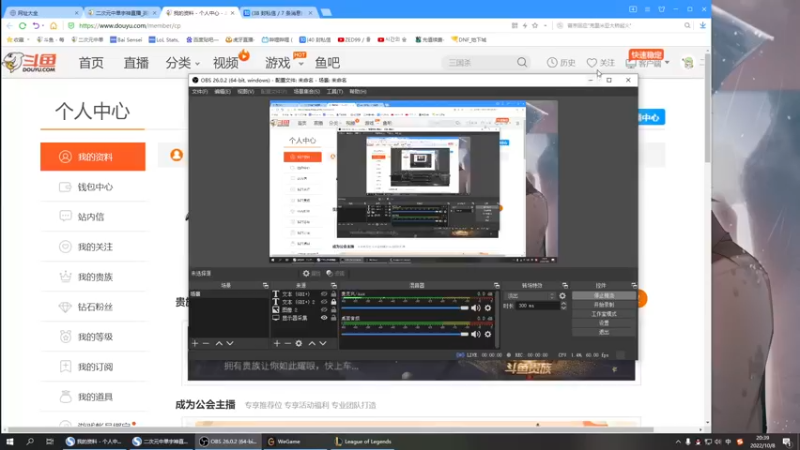Viewport: 800px width, 450px height.
Task: Toggle visibility of 文本 (GDI+) 2 source
Action: (x=324, y=302)
